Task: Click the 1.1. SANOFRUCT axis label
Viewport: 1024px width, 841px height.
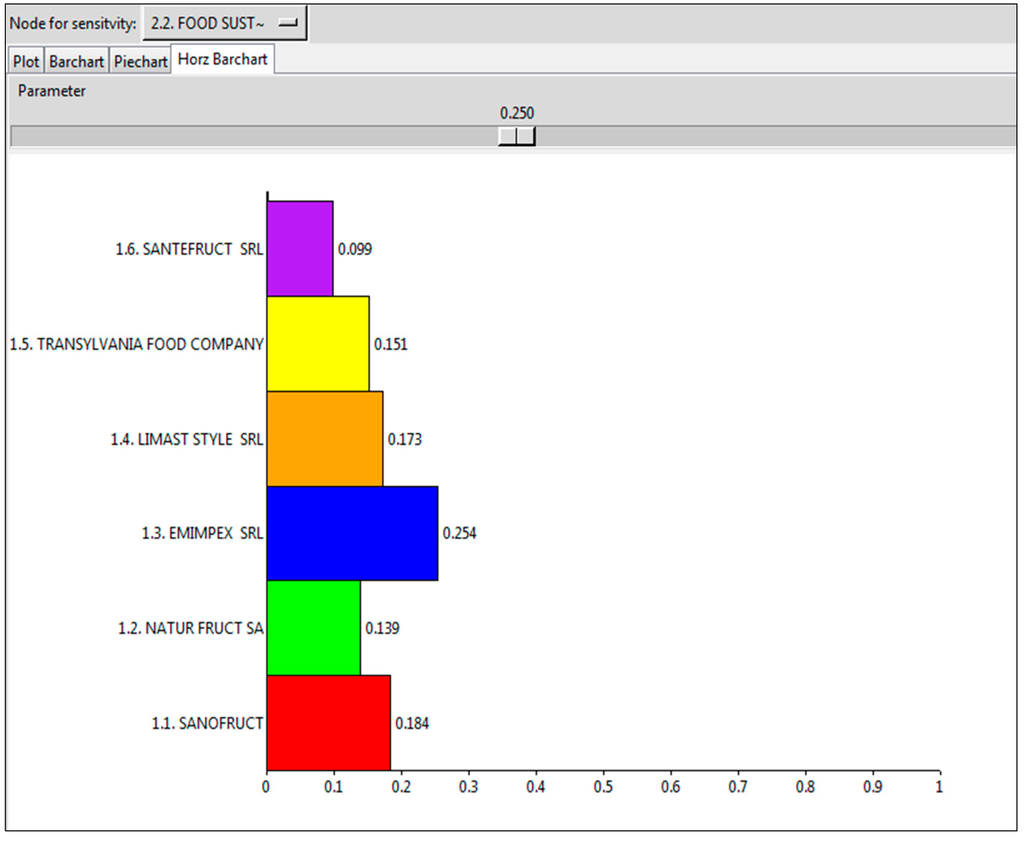Action: pyautogui.click(x=207, y=723)
